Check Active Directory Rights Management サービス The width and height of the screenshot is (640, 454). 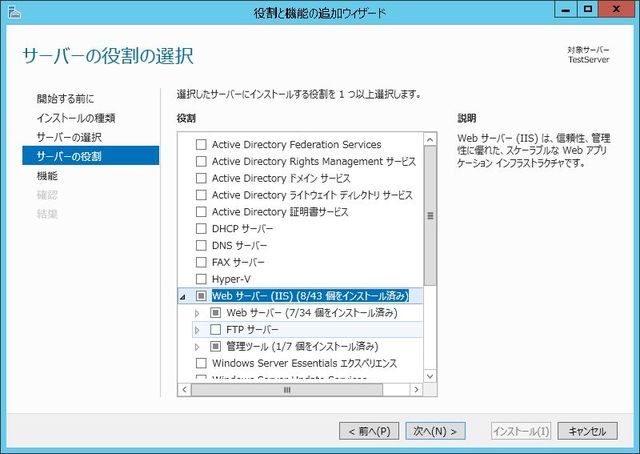coord(201,161)
